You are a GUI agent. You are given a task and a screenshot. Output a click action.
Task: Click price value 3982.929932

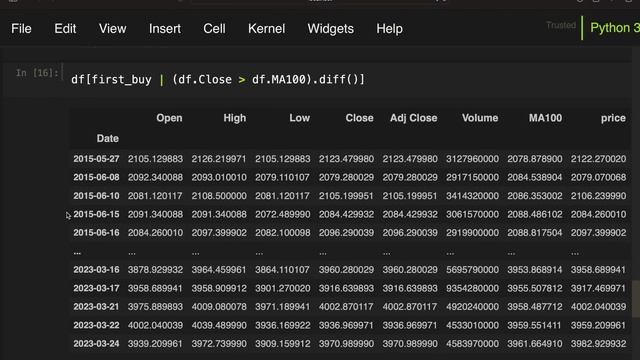coord(598,343)
